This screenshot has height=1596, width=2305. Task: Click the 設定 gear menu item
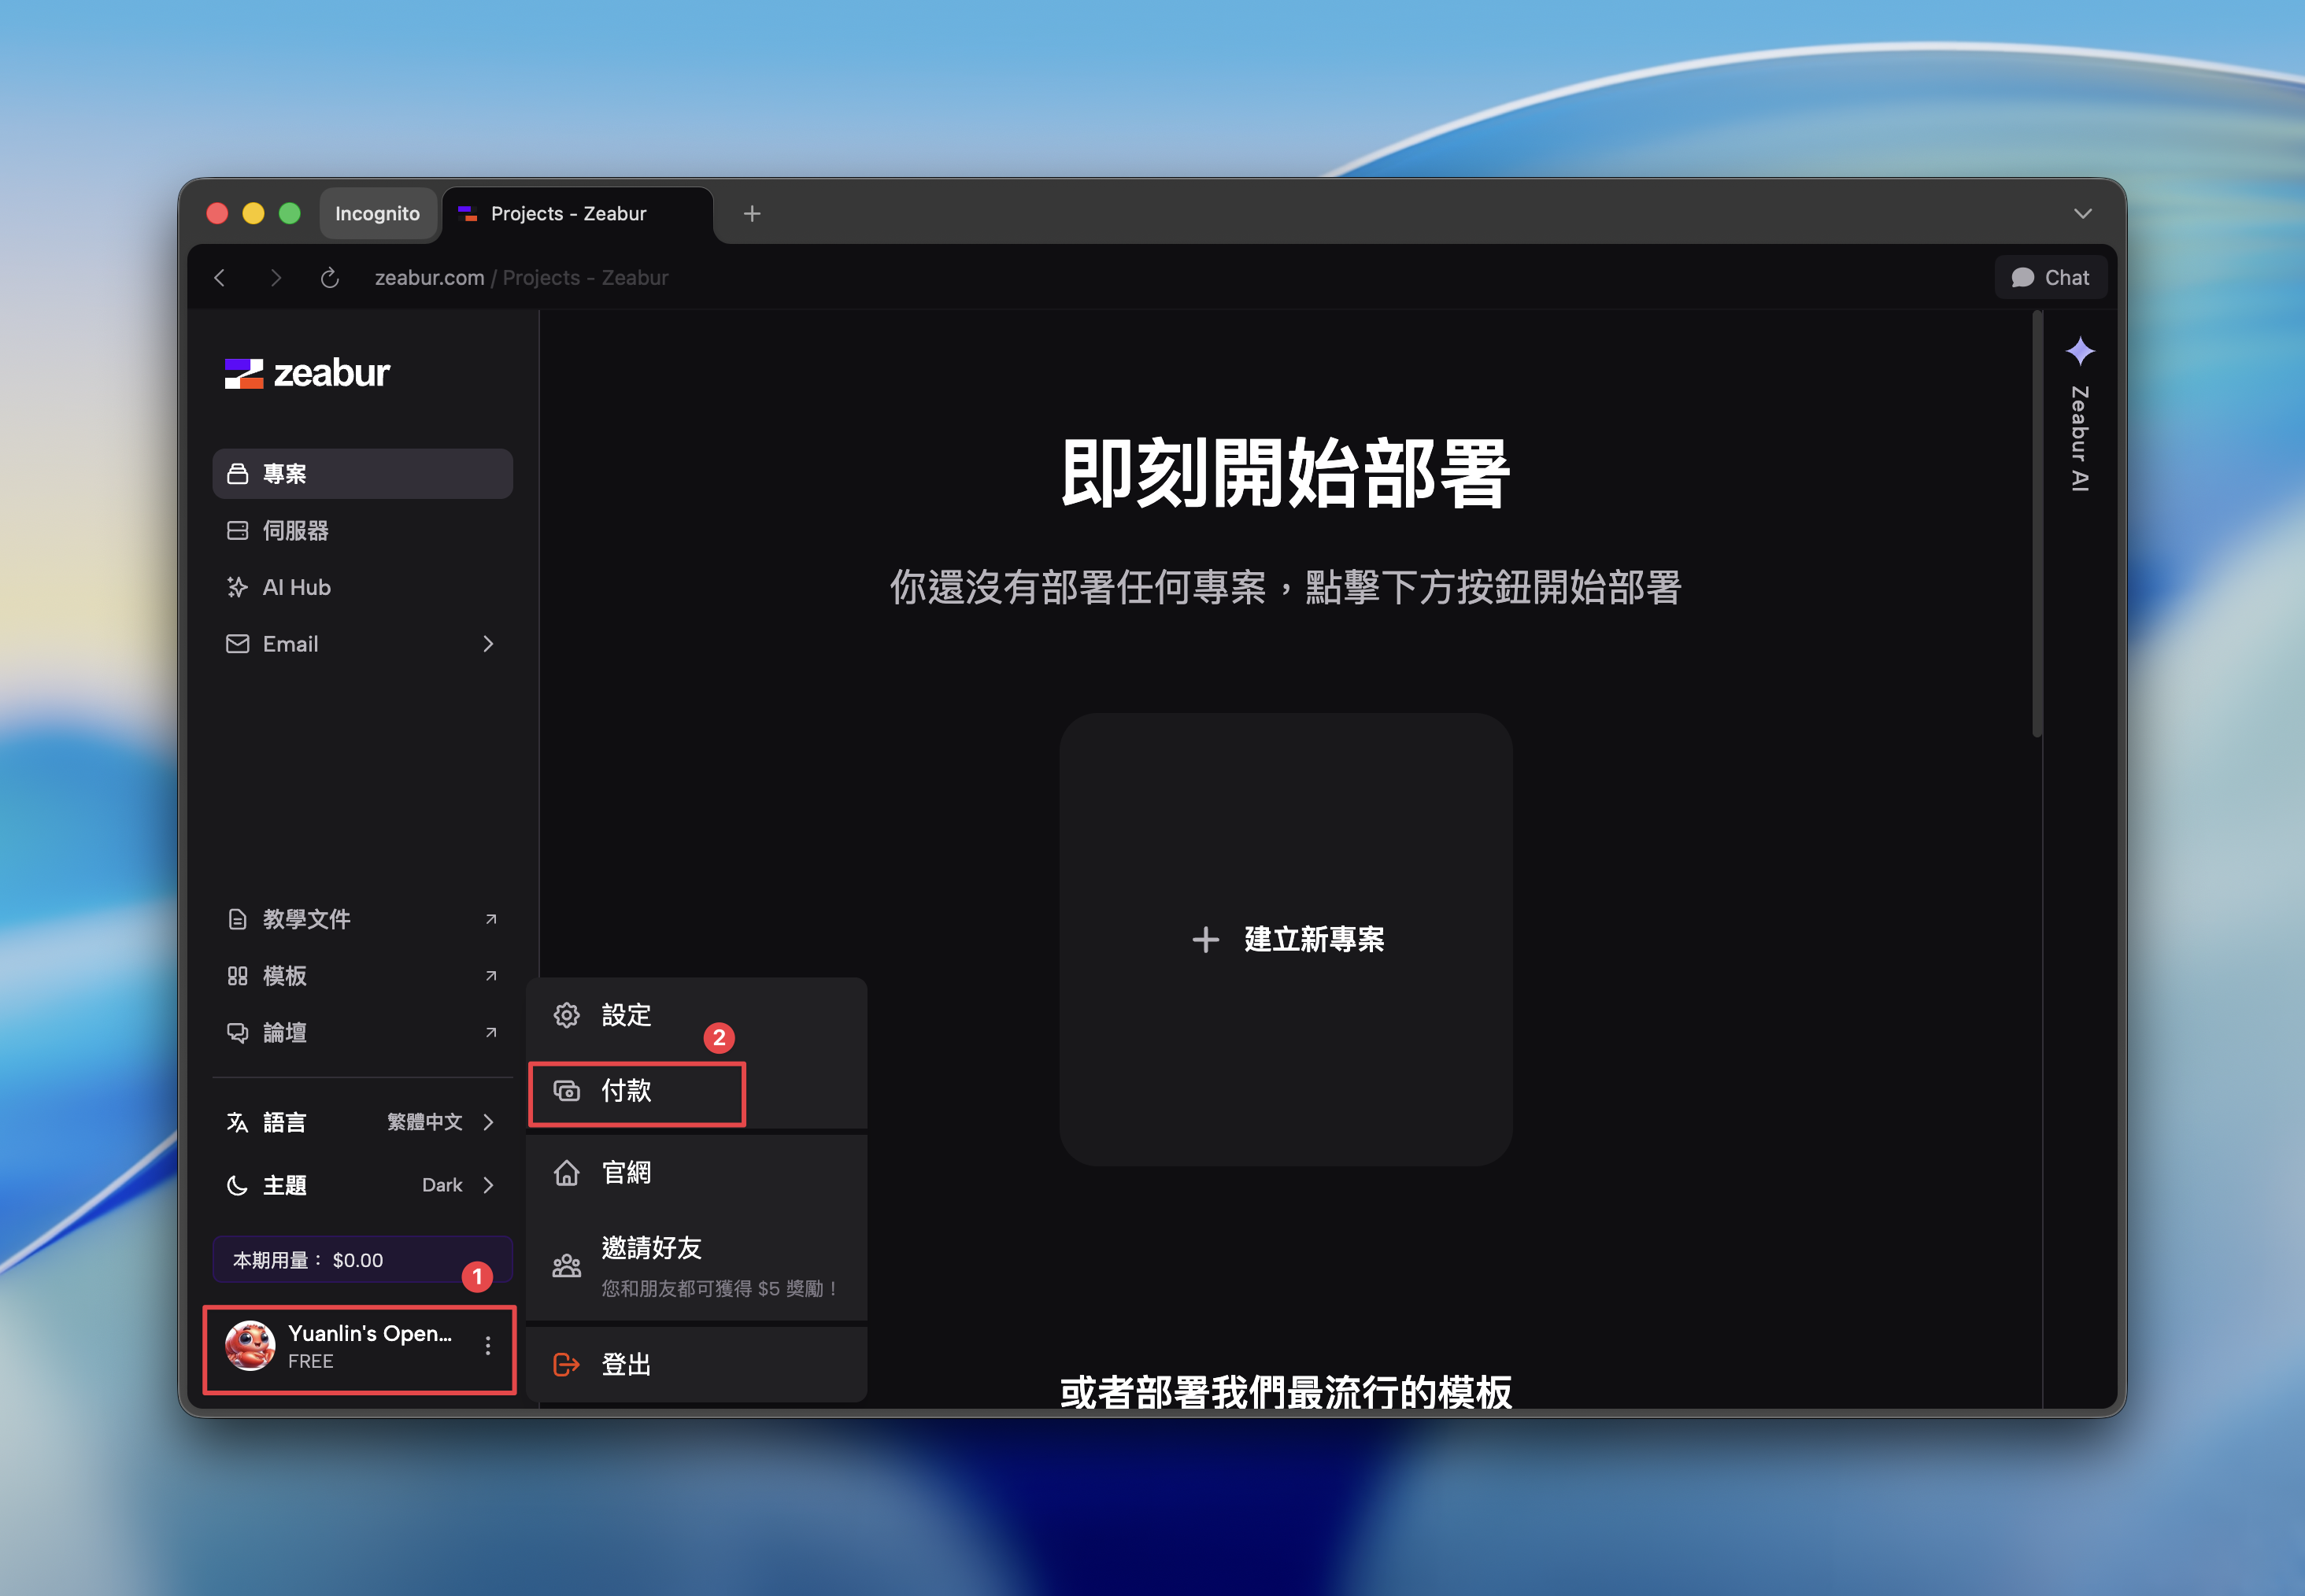pos(626,1015)
